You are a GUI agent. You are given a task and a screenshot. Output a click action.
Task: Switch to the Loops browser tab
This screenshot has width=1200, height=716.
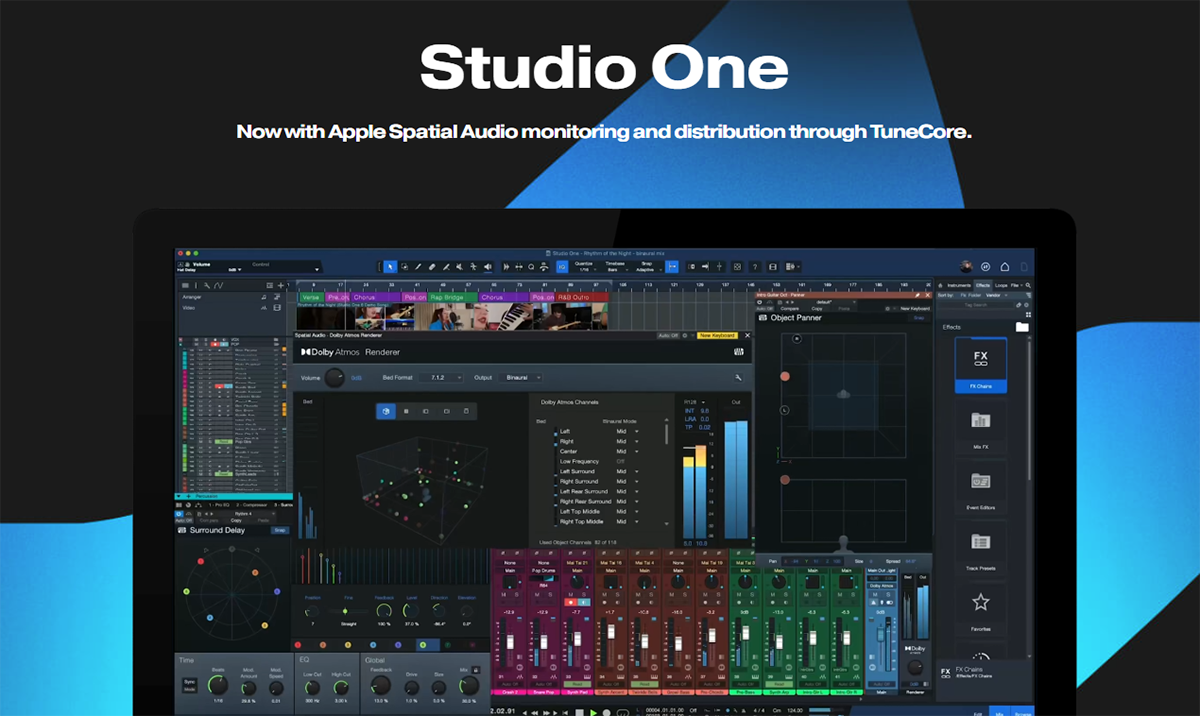tap(1001, 285)
